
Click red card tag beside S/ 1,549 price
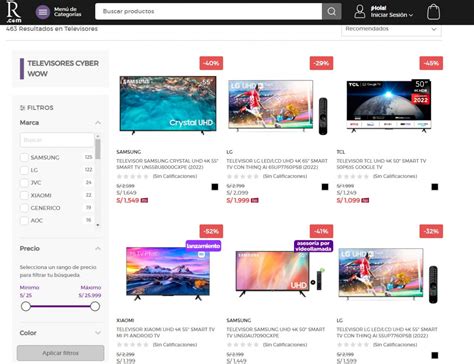pos(144,200)
